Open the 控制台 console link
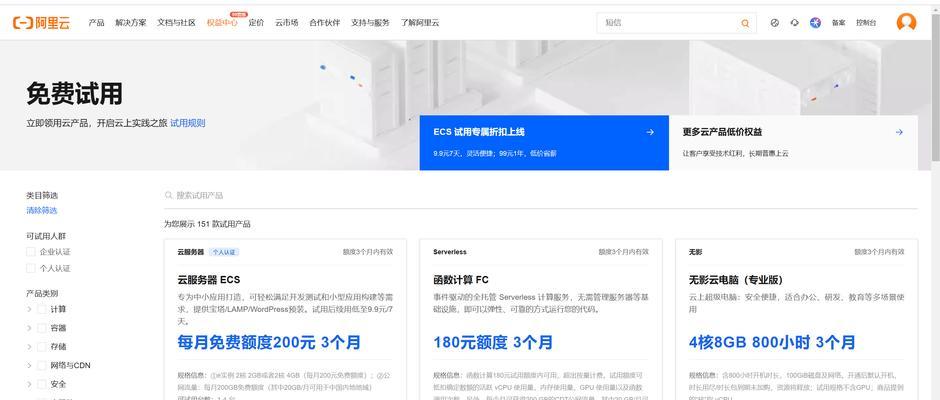 [x=866, y=23]
